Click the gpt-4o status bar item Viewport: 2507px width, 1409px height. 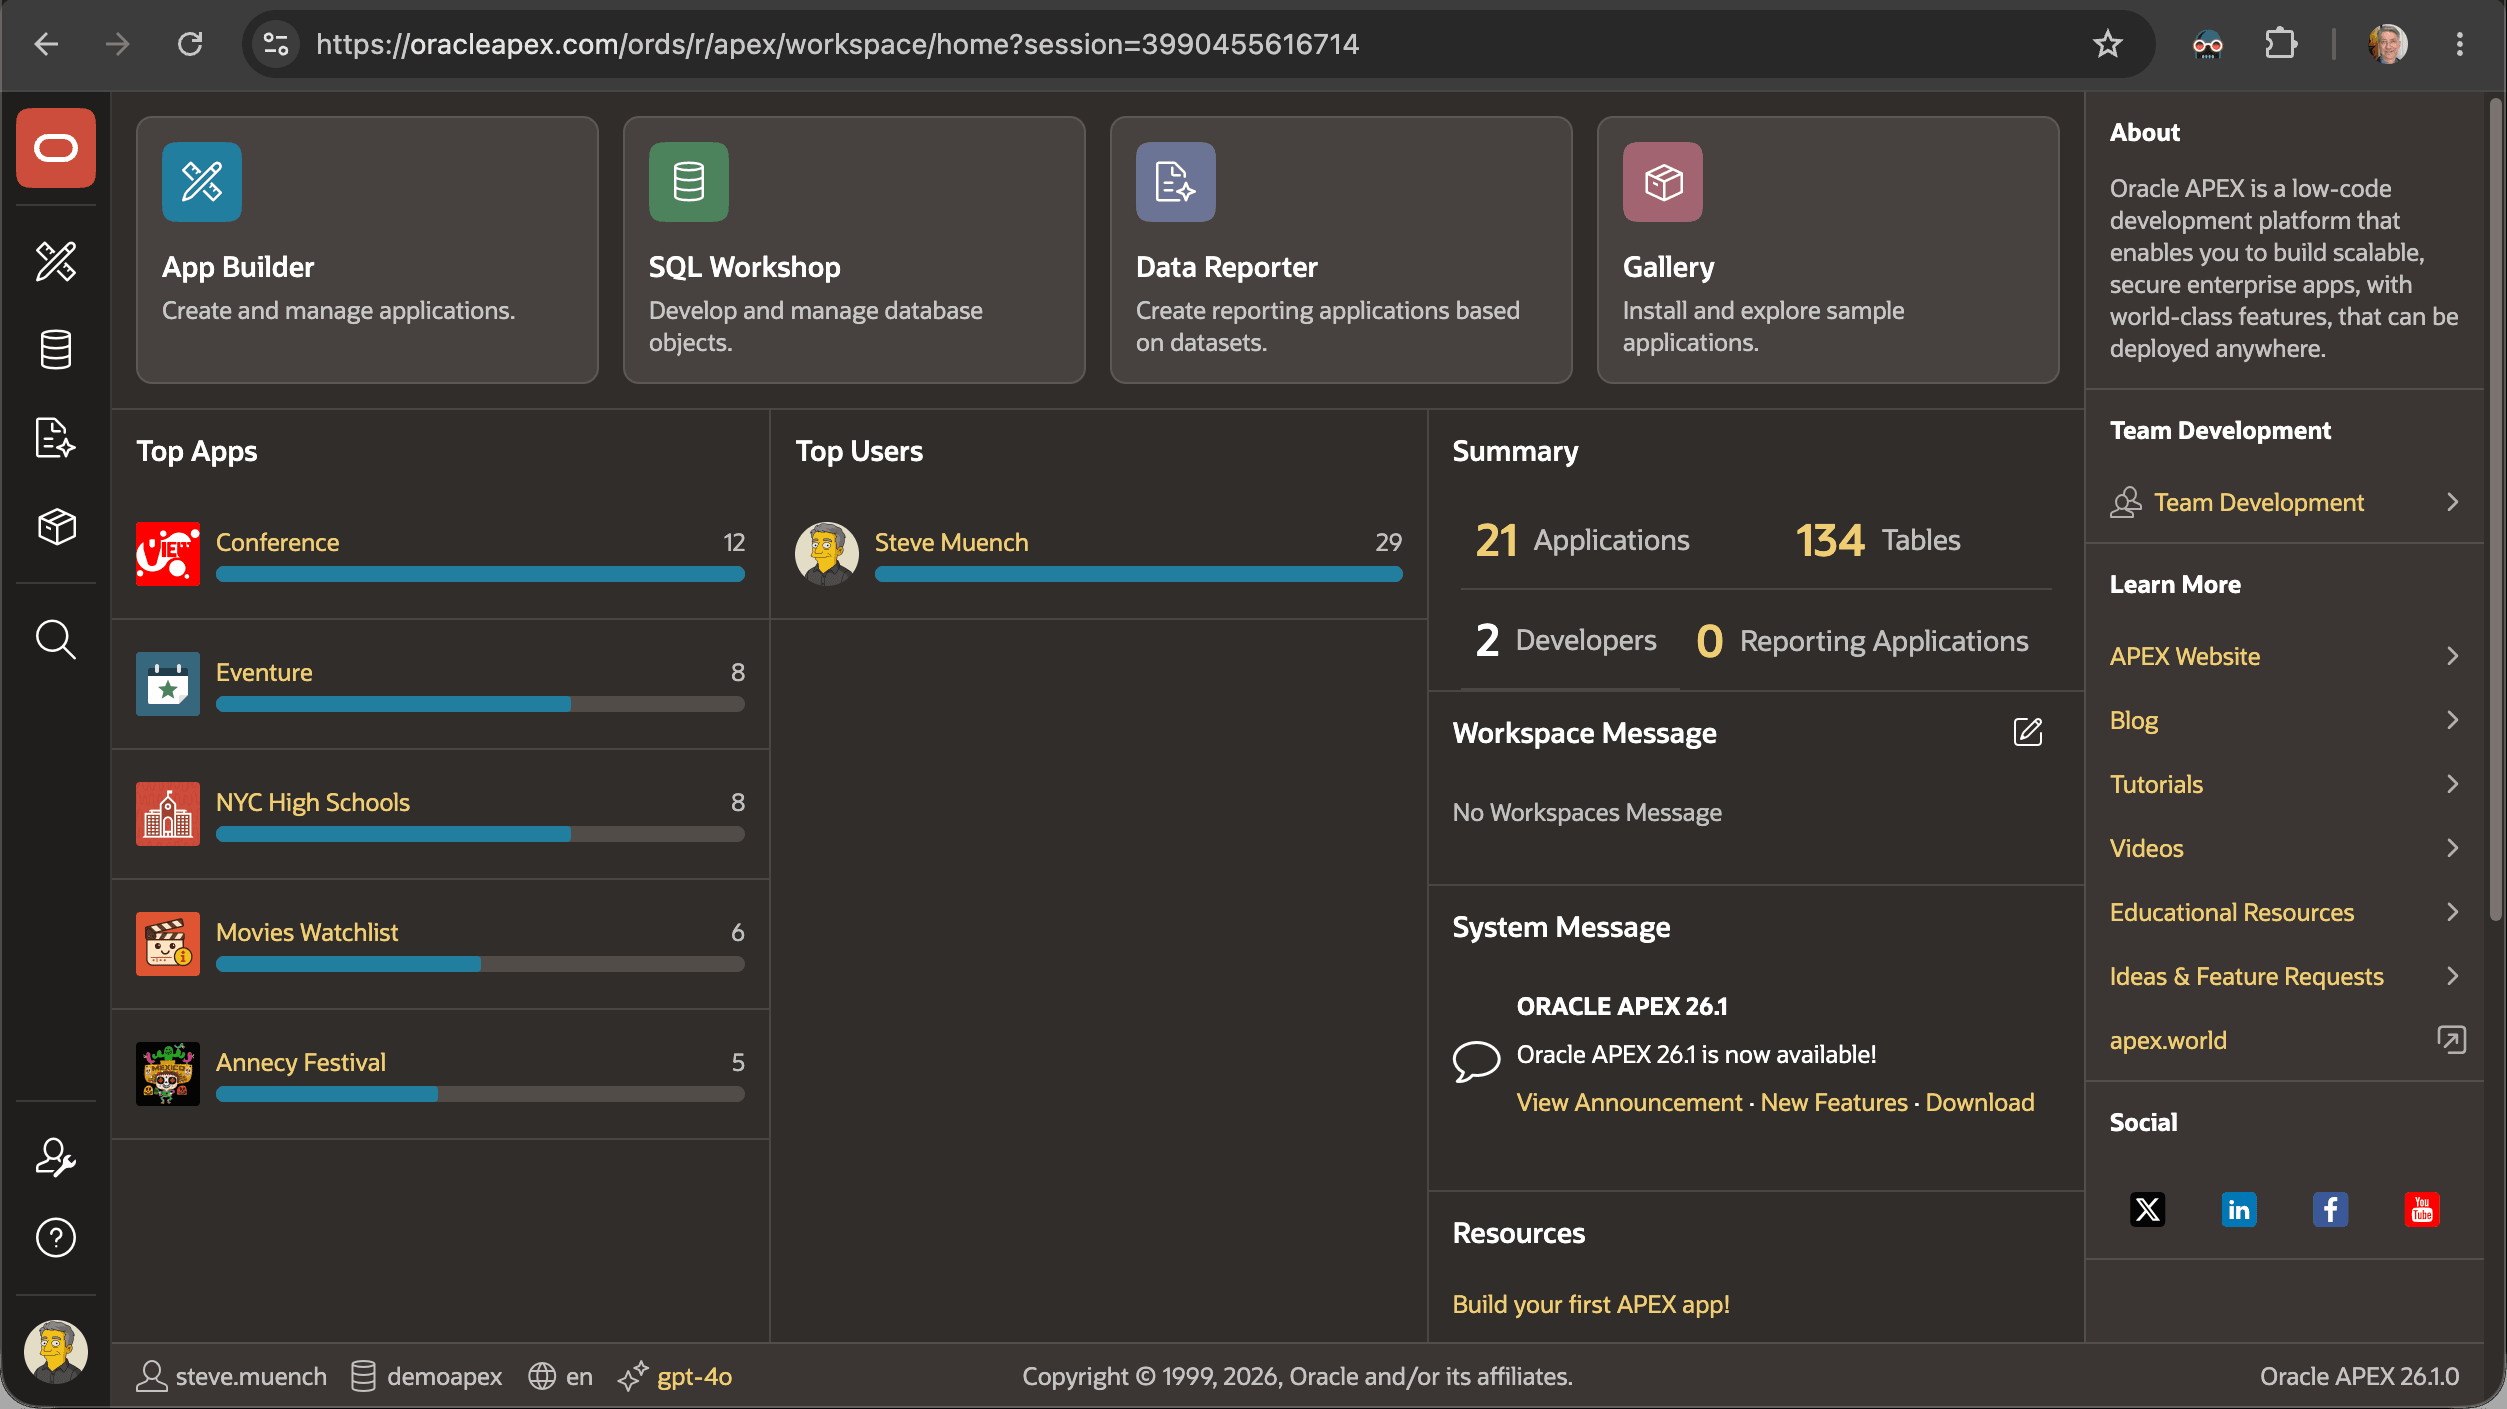click(x=675, y=1376)
